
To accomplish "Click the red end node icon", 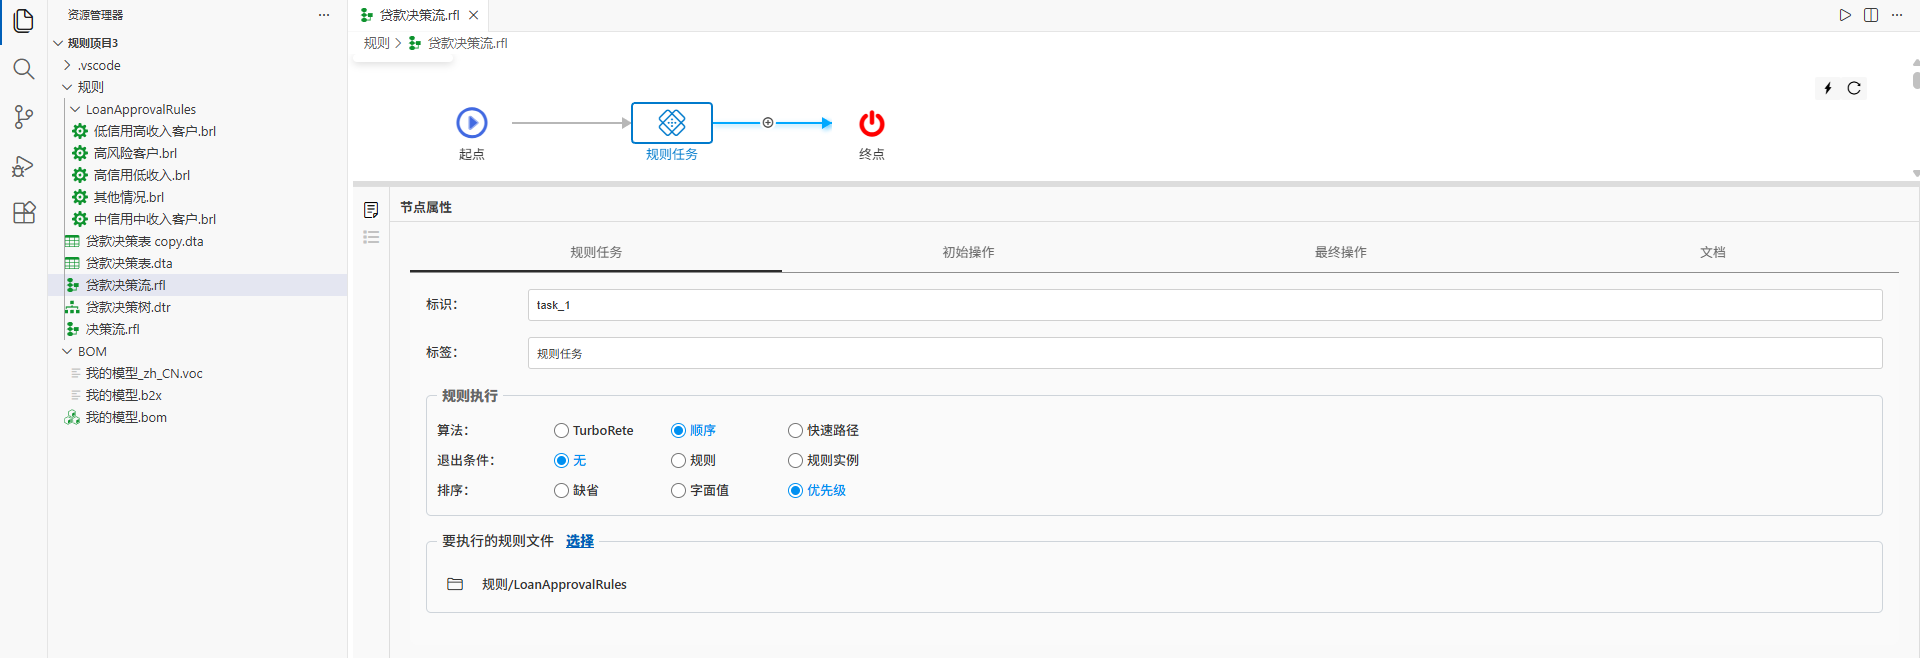I will 871,123.
